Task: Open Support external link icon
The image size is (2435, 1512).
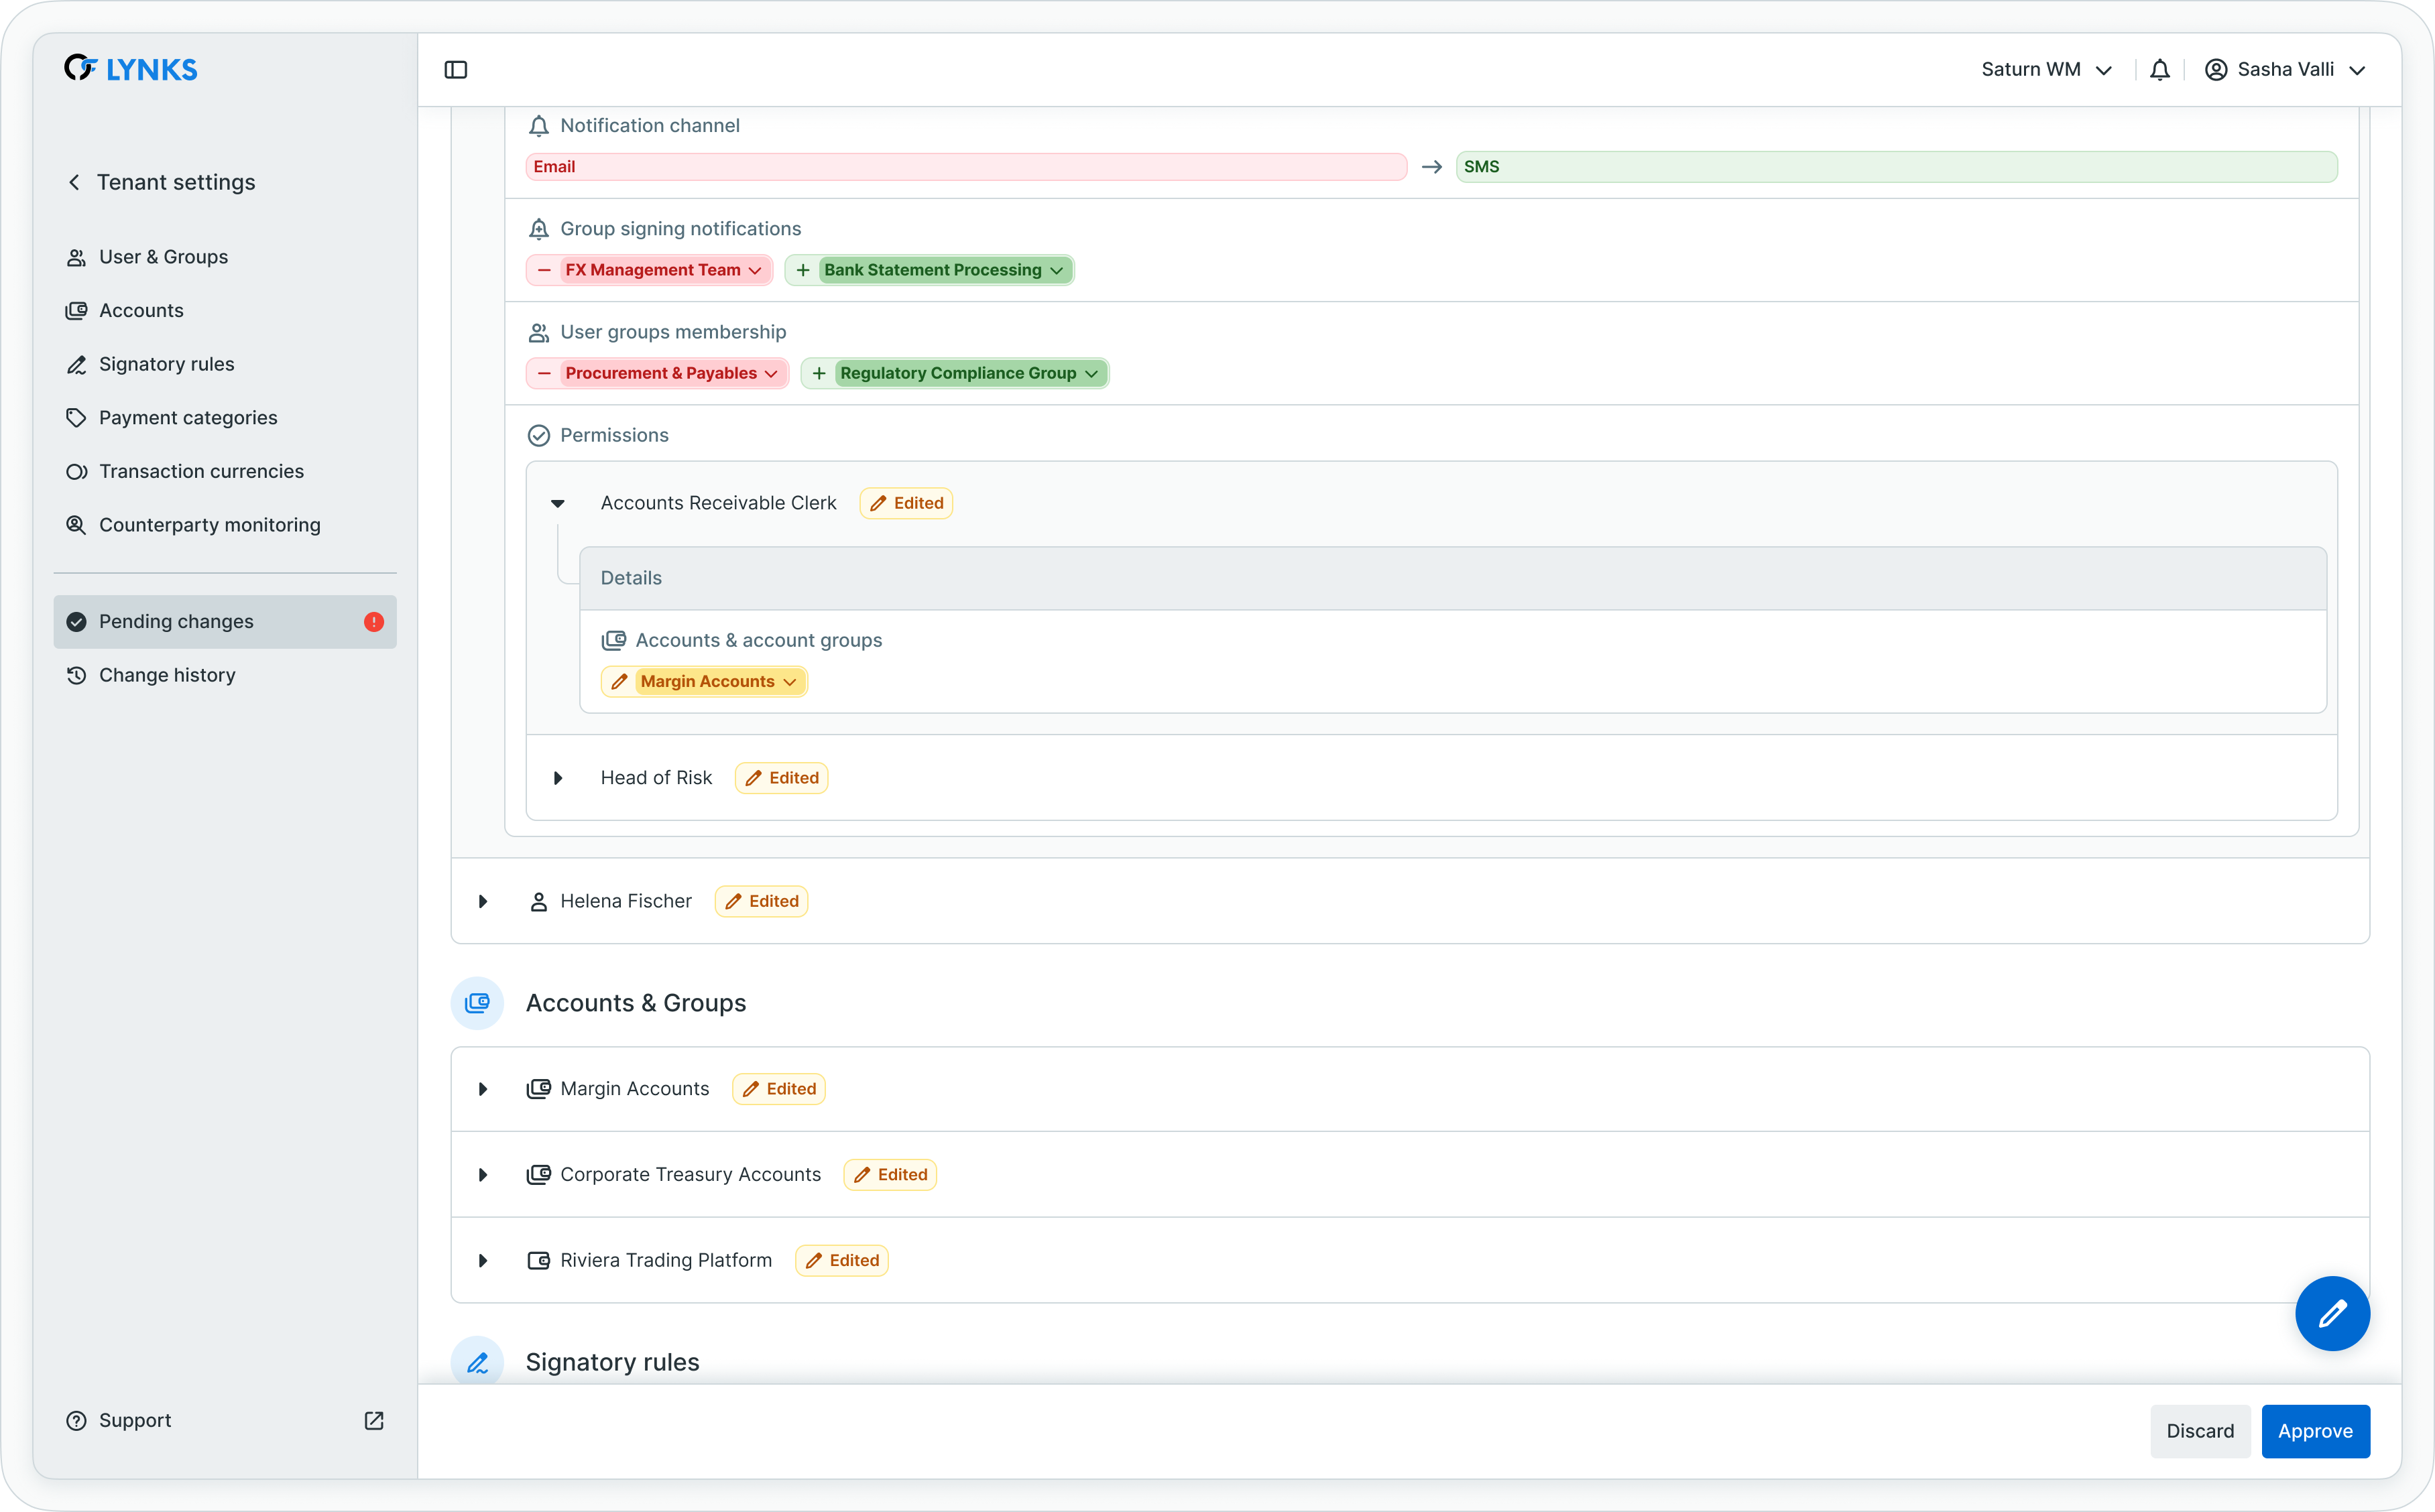Action: [374, 1421]
